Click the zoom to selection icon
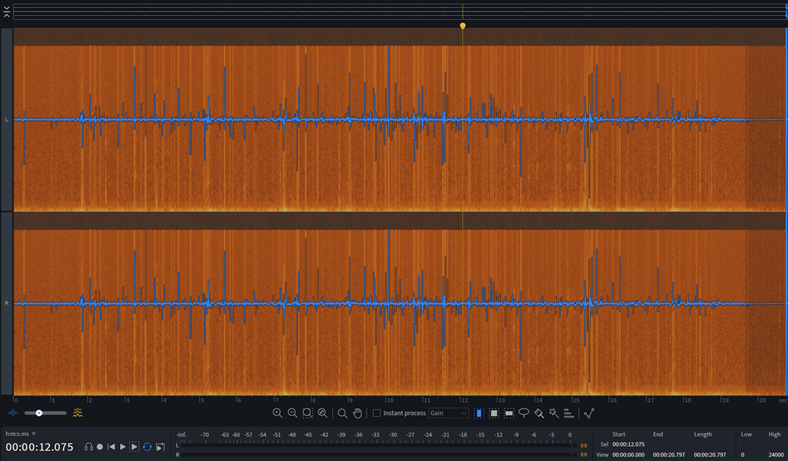 pyautogui.click(x=307, y=413)
